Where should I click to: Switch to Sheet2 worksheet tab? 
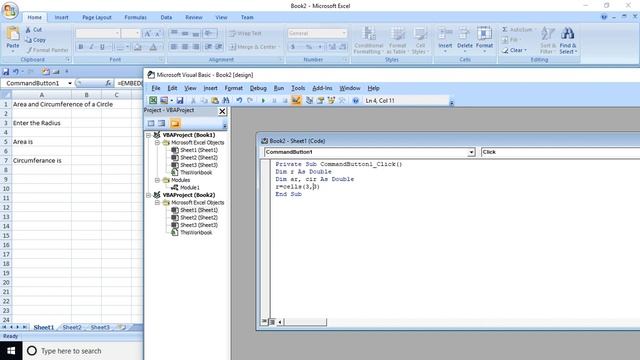click(x=72, y=327)
